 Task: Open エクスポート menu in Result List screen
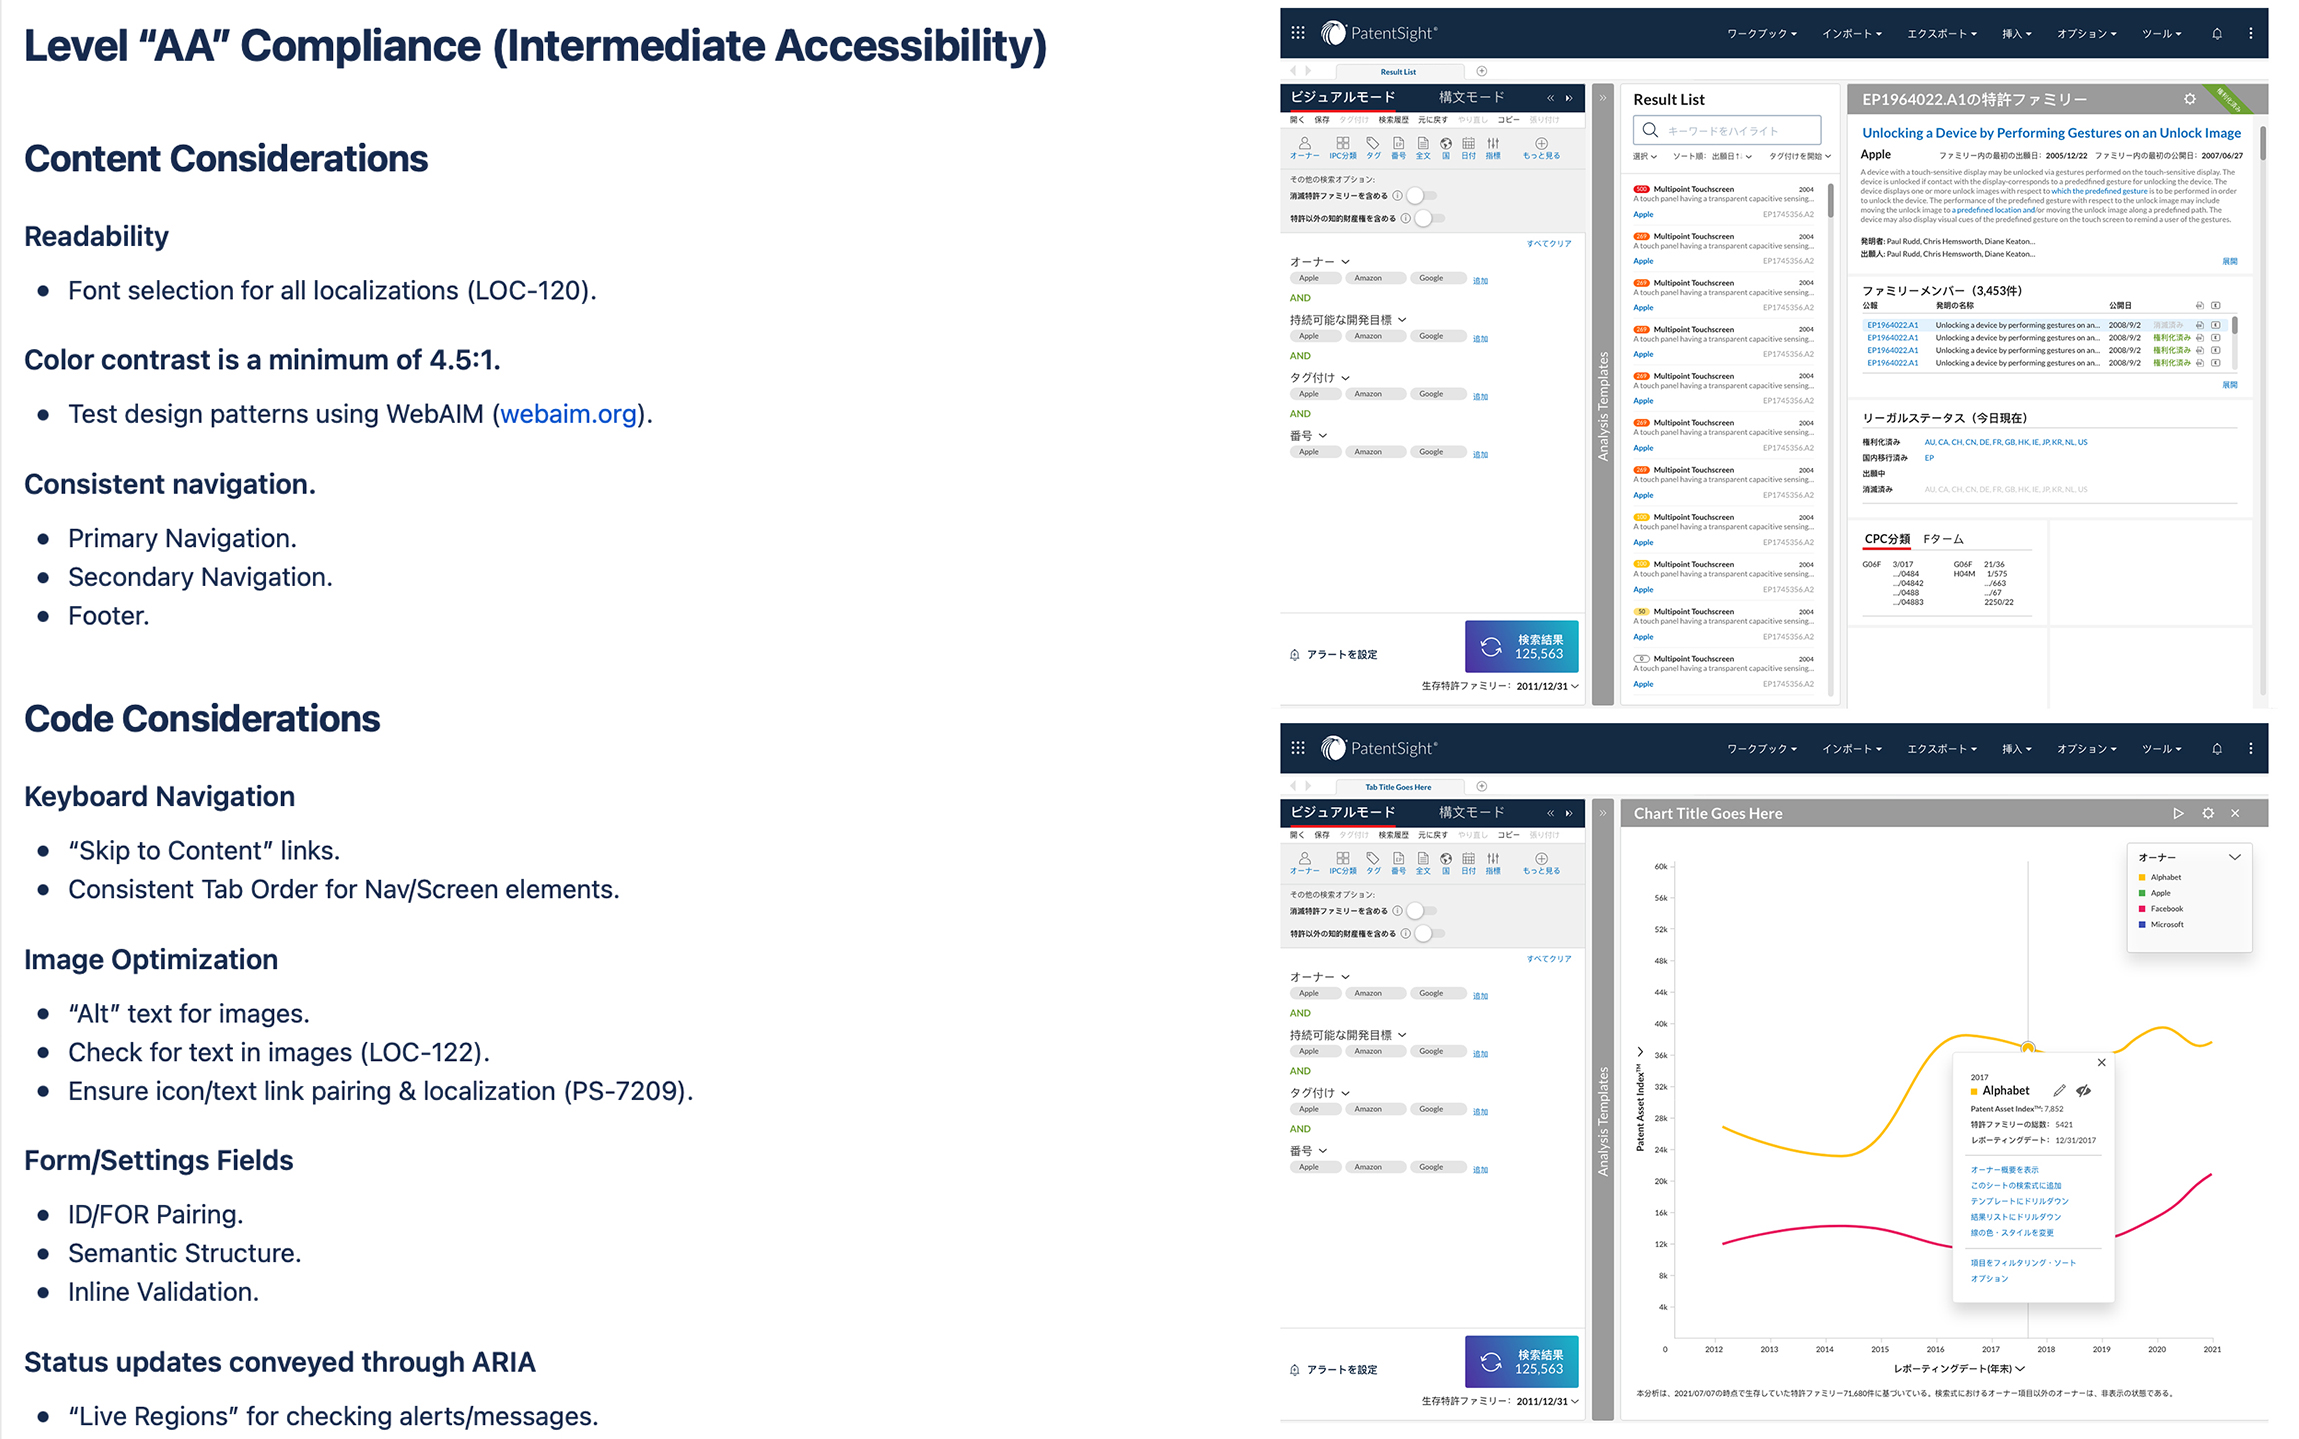point(1941,33)
